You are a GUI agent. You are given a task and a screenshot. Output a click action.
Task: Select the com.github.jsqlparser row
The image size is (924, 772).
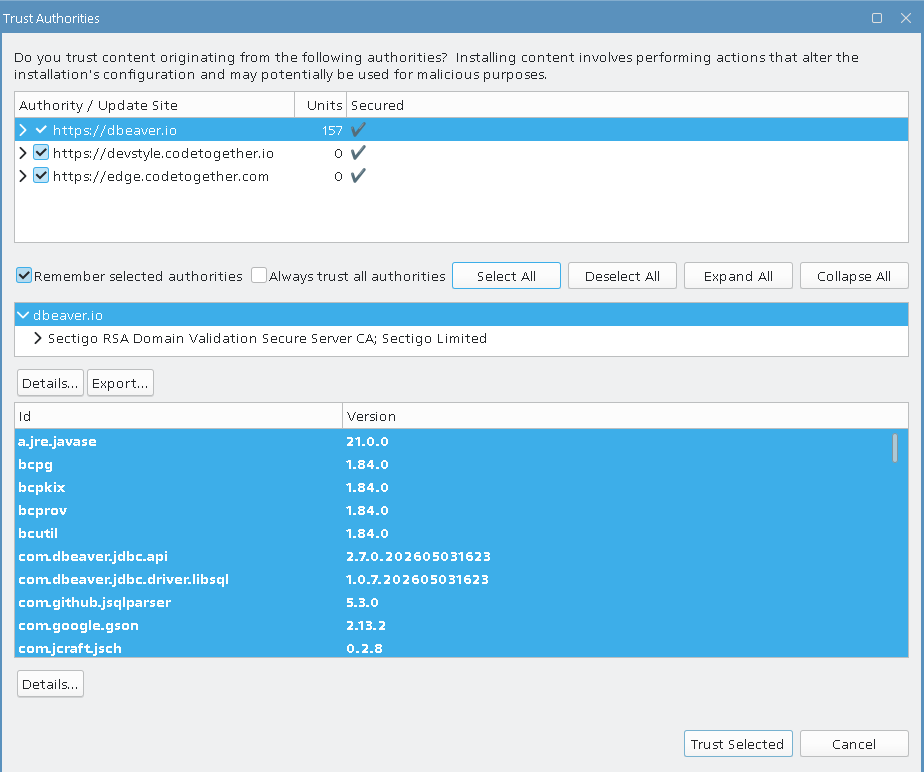tap(461, 602)
